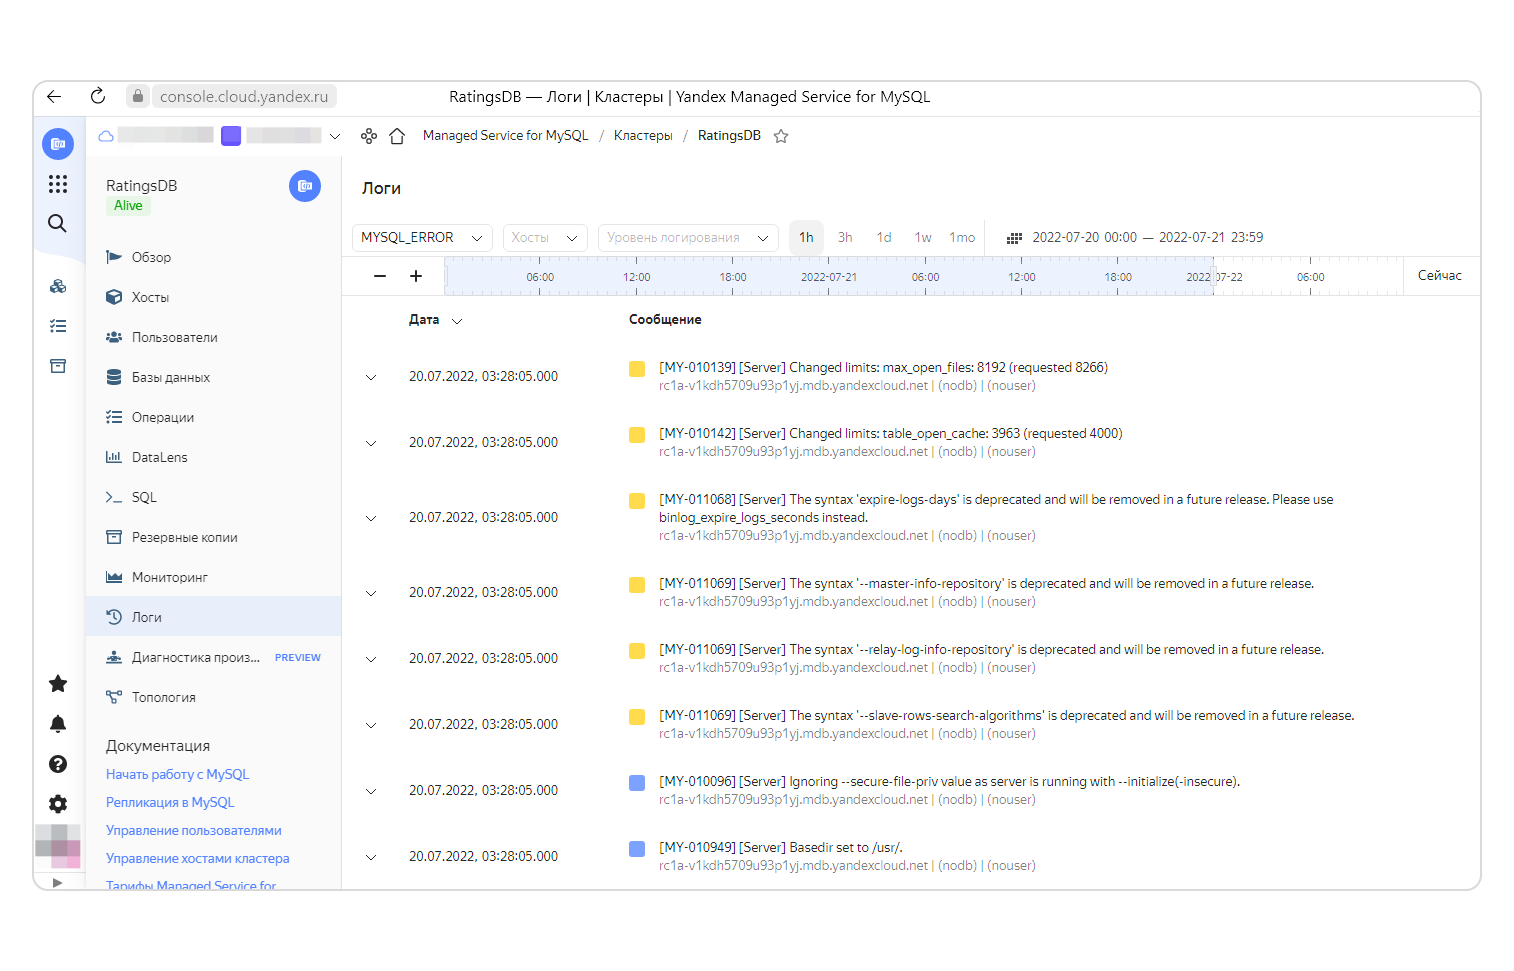Screen dimensions: 1514x971
Task: Open Операции in the sidebar
Action: click(213, 417)
